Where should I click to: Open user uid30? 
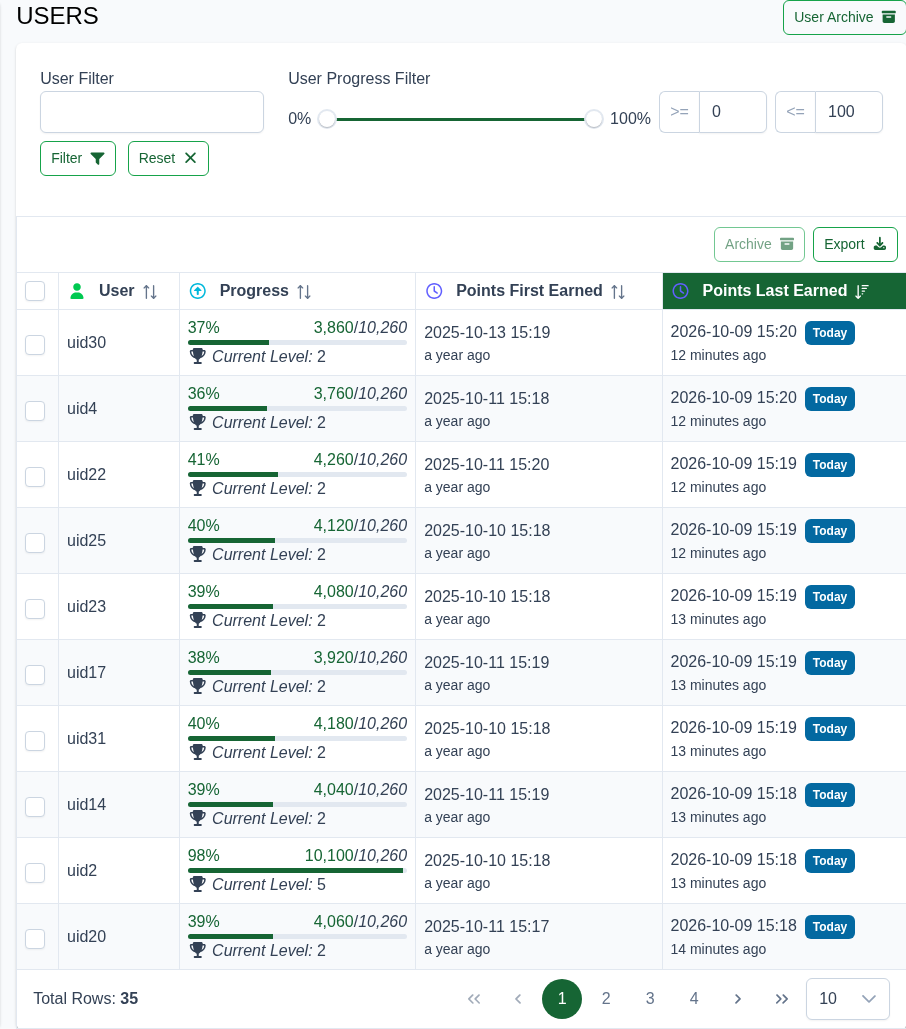pyautogui.click(x=86, y=343)
